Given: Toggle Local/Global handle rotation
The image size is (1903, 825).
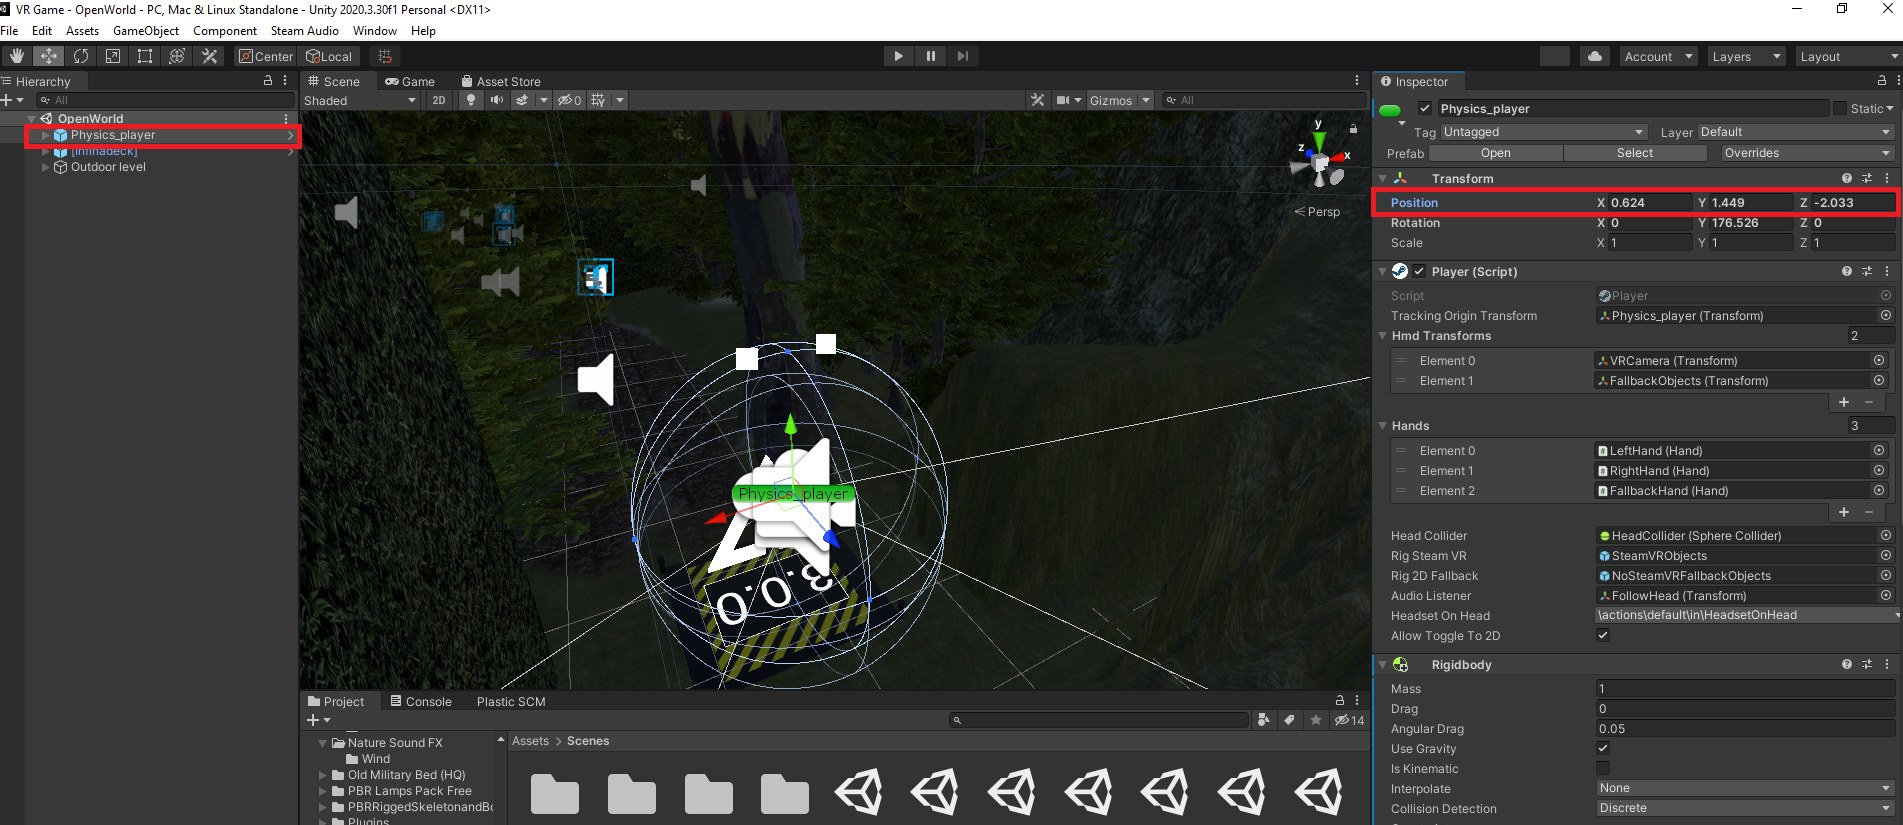Looking at the screenshot, I should click(x=330, y=56).
